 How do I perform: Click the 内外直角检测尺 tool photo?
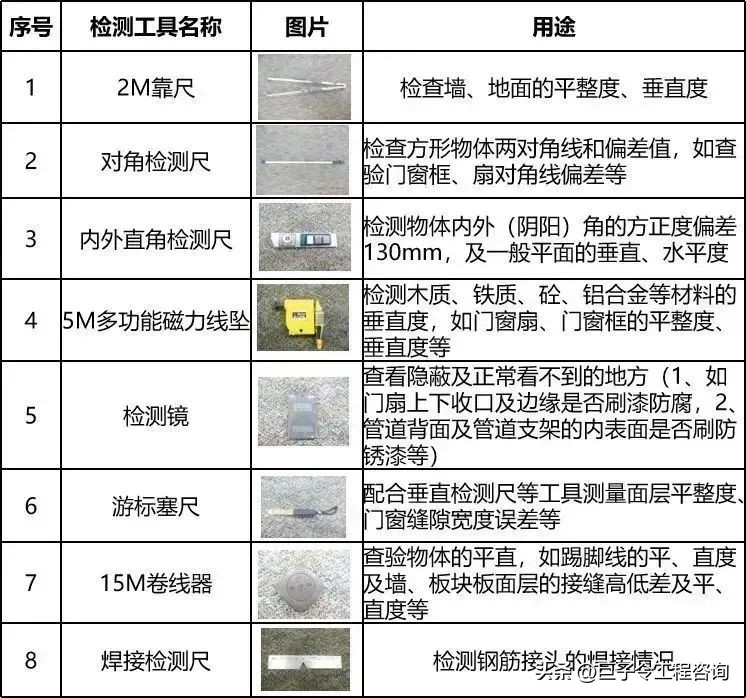click(305, 237)
